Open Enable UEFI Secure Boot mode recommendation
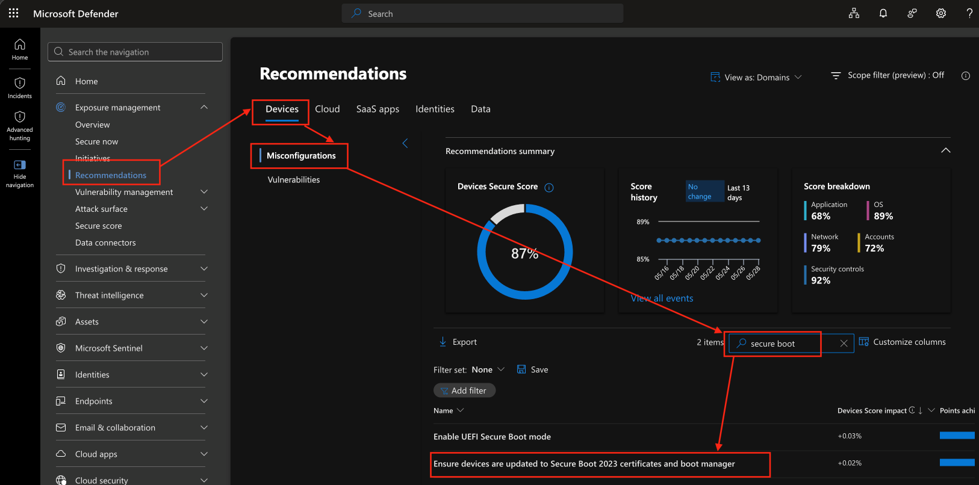 492,436
